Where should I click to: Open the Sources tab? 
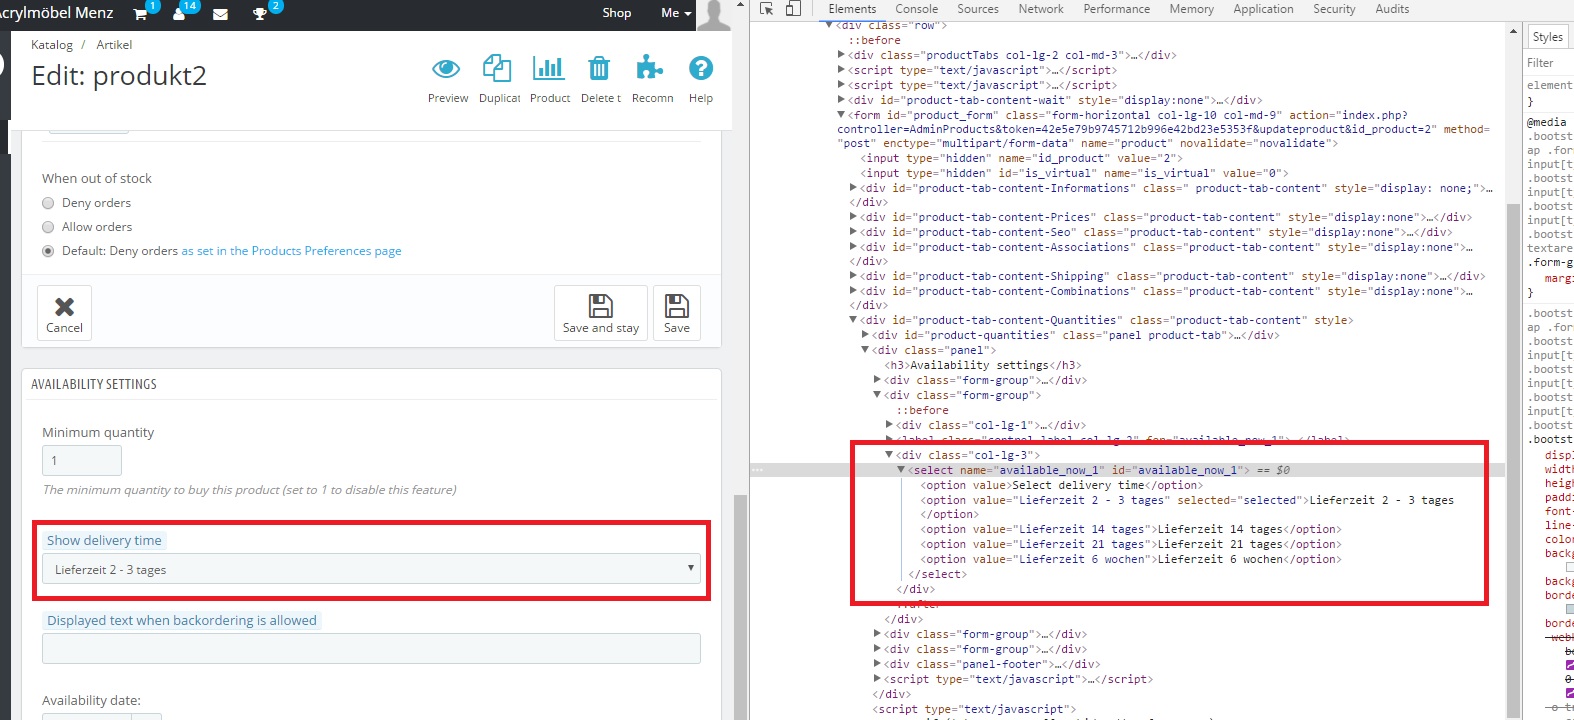pos(978,9)
